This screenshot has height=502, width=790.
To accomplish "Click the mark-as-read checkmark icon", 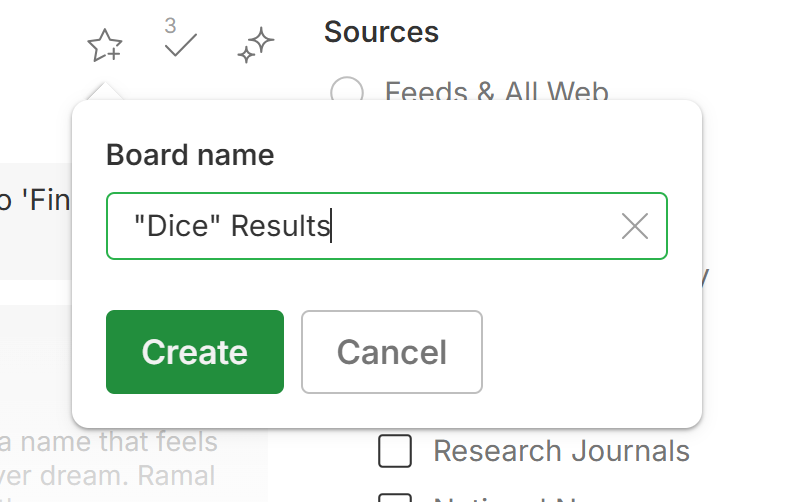I will [x=180, y=45].
